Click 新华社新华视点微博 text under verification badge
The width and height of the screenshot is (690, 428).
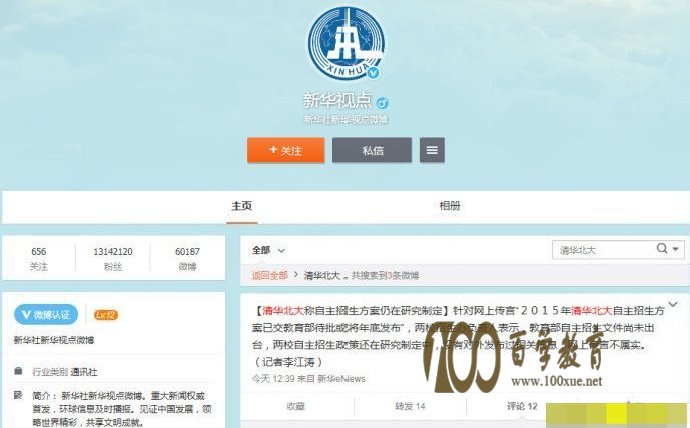(x=54, y=340)
